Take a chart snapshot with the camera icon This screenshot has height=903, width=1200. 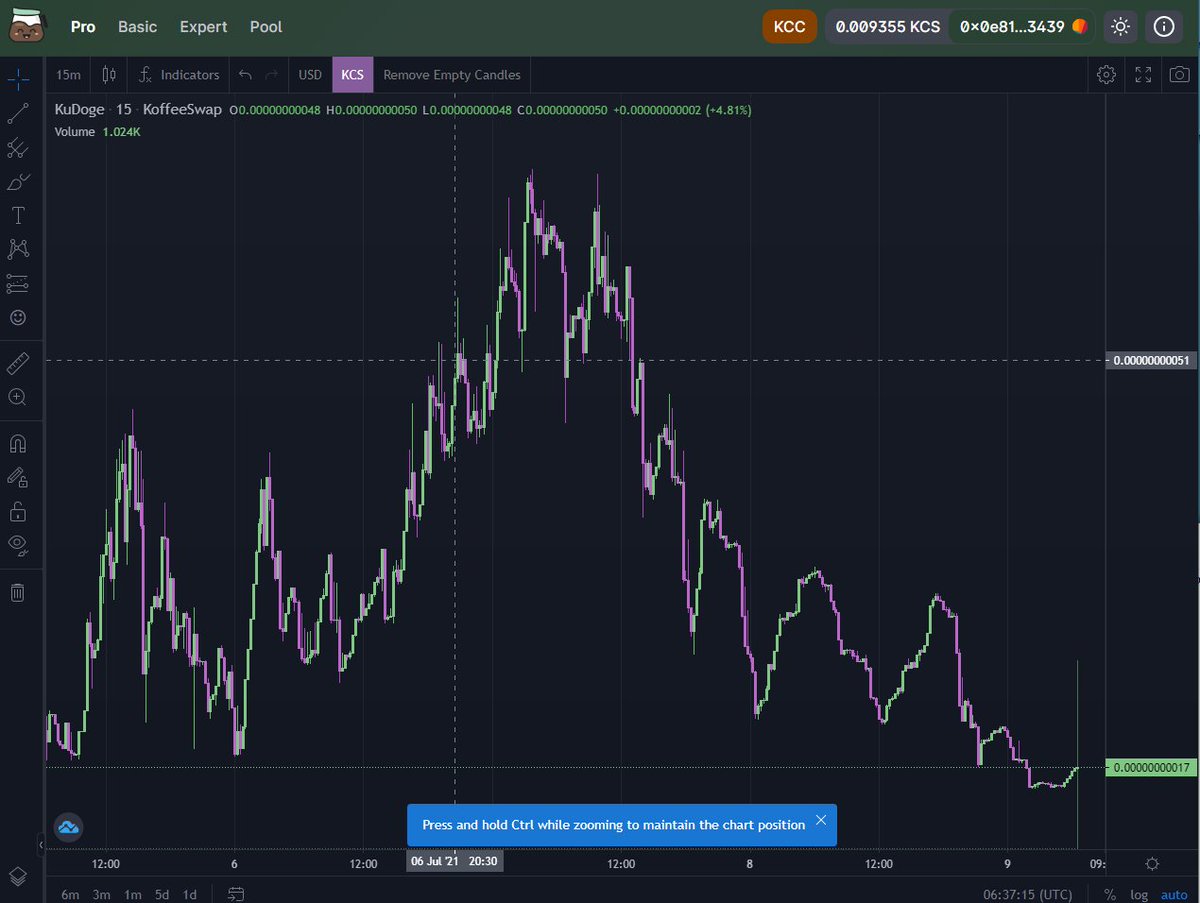tap(1180, 74)
